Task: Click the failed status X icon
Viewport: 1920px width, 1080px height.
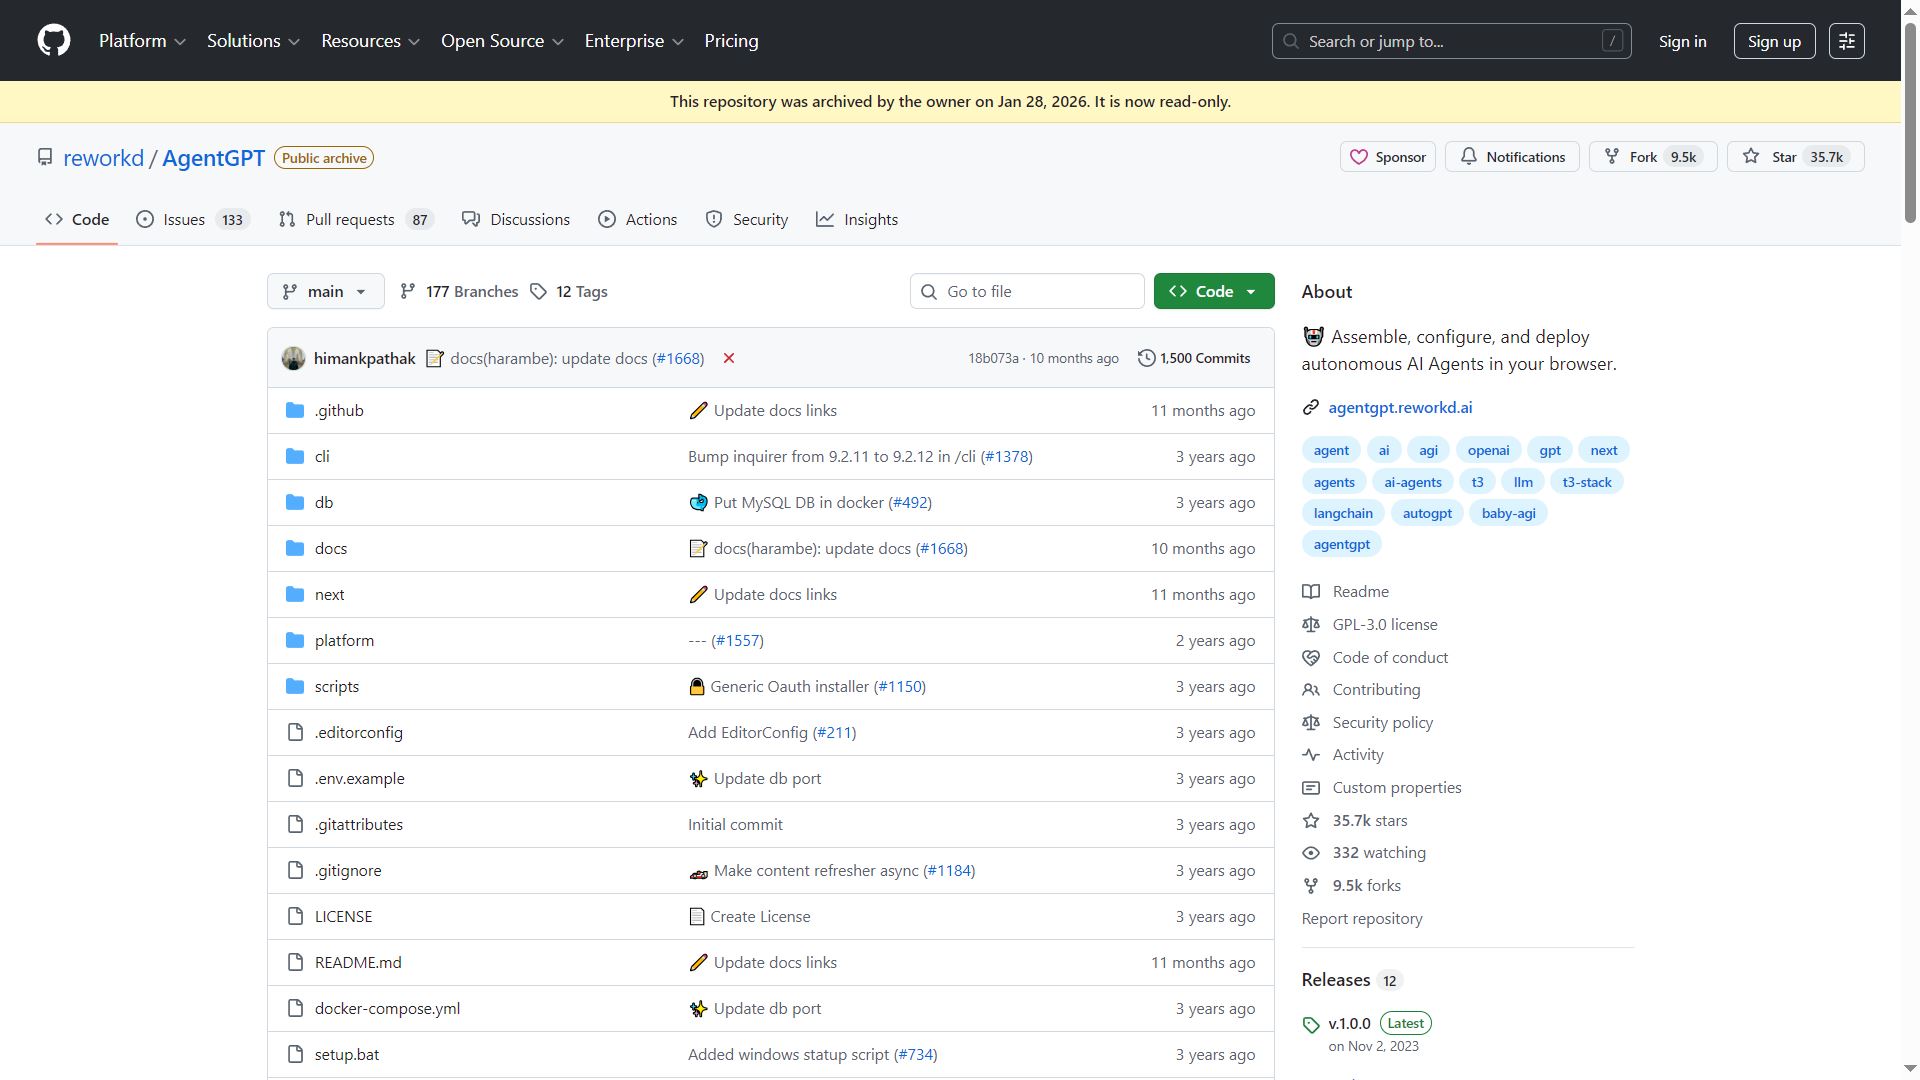Action: click(729, 358)
